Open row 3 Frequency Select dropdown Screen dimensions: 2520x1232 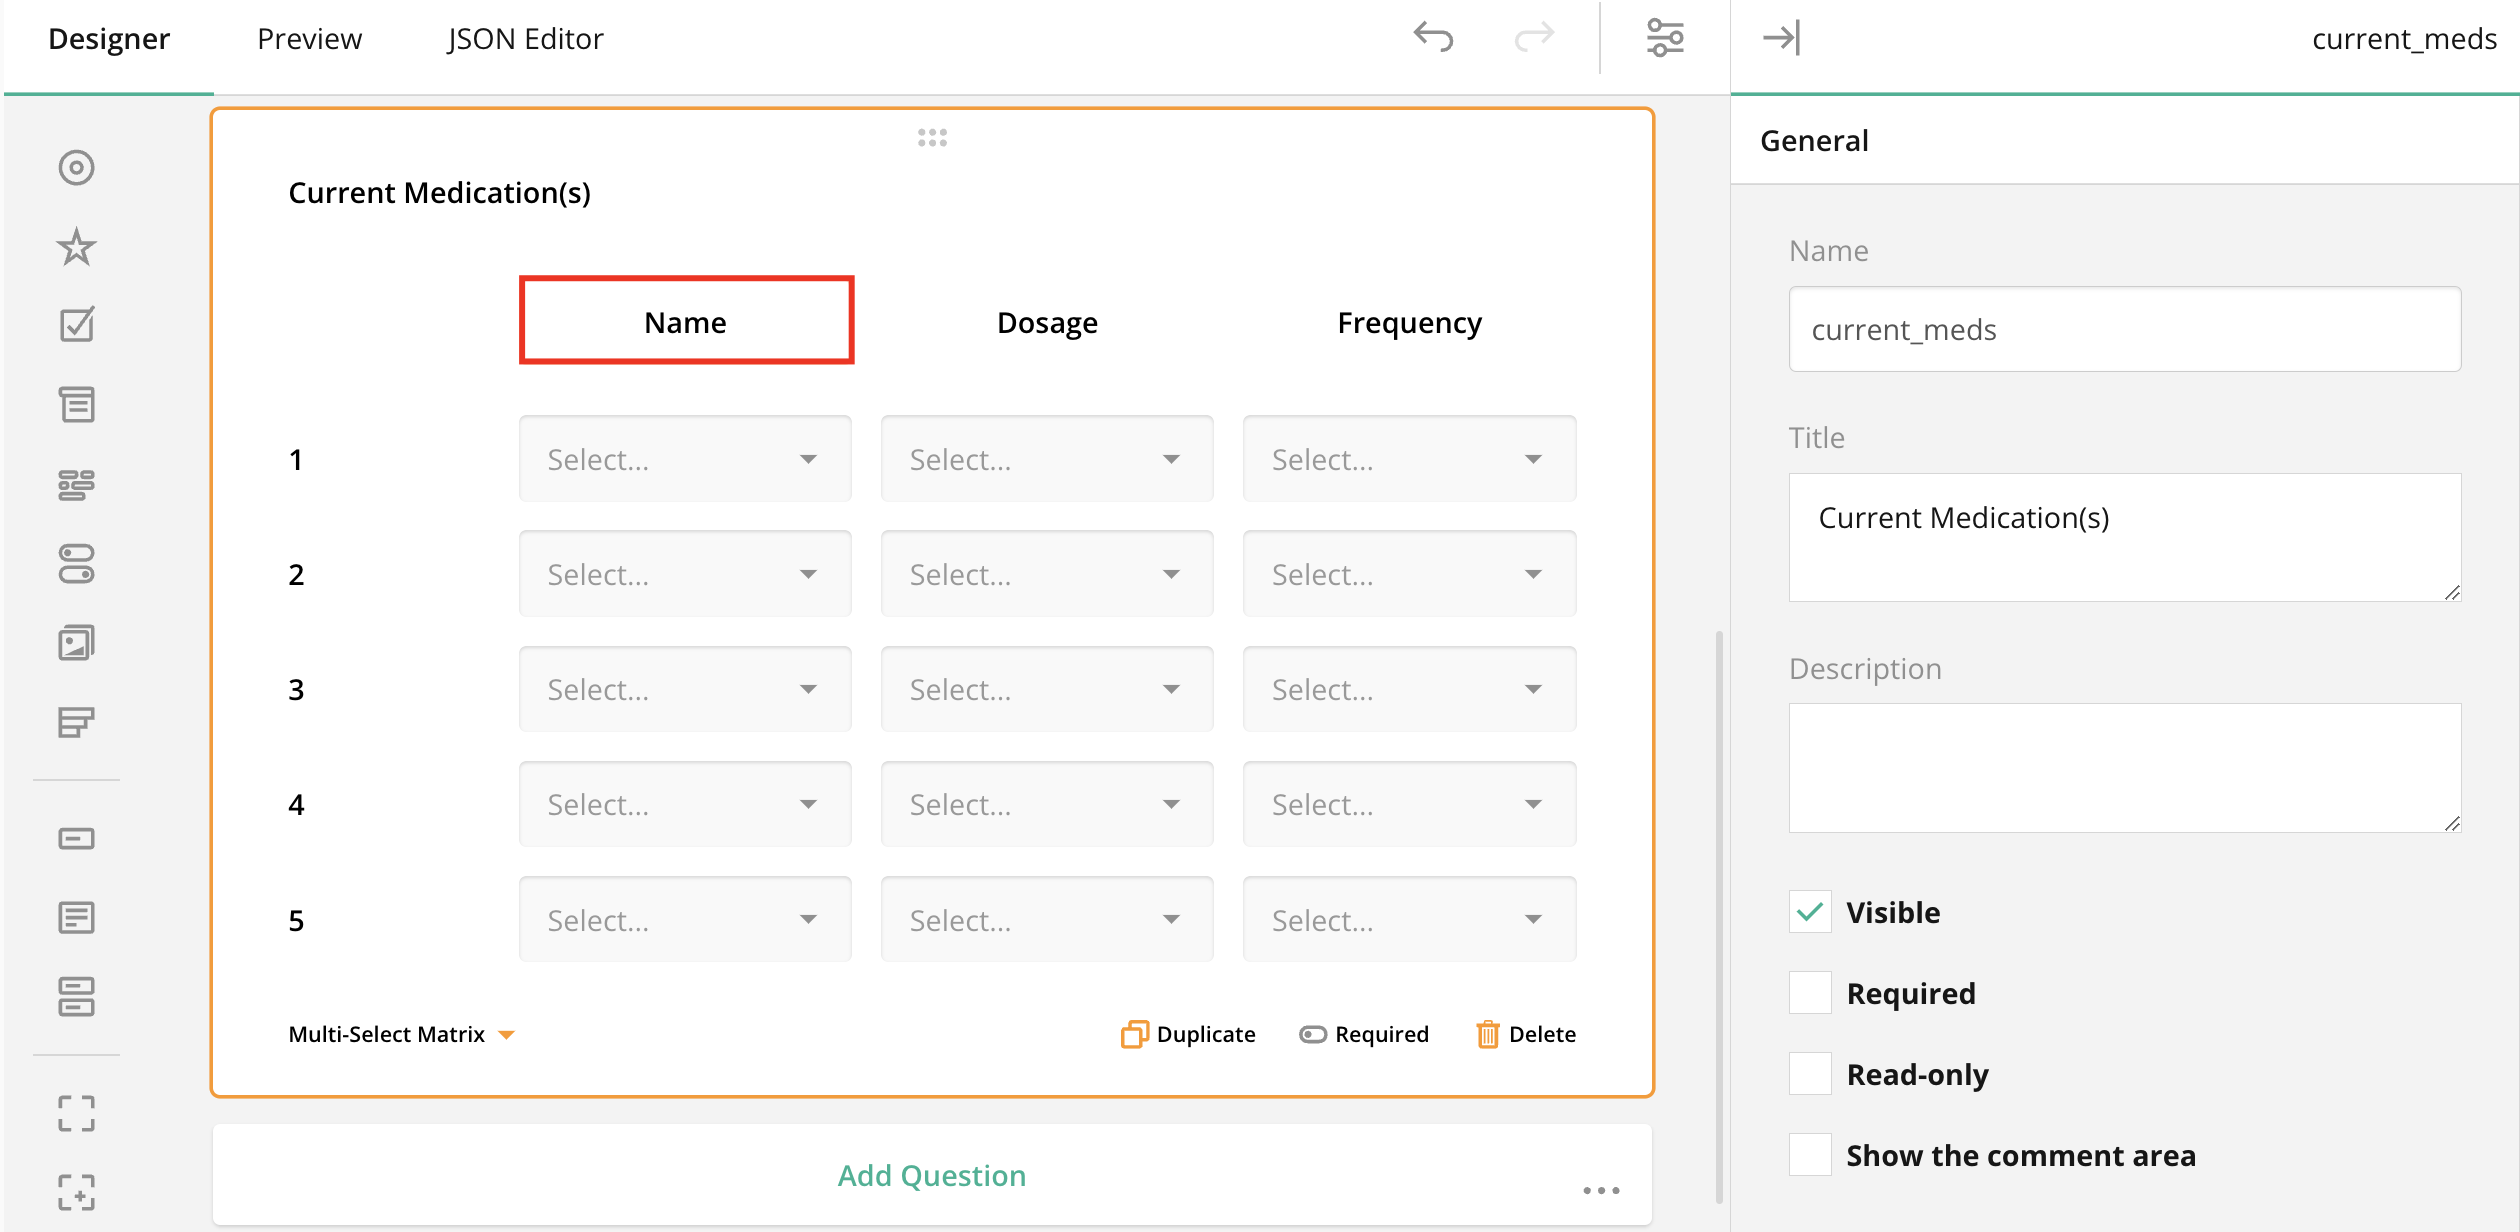tap(1408, 689)
